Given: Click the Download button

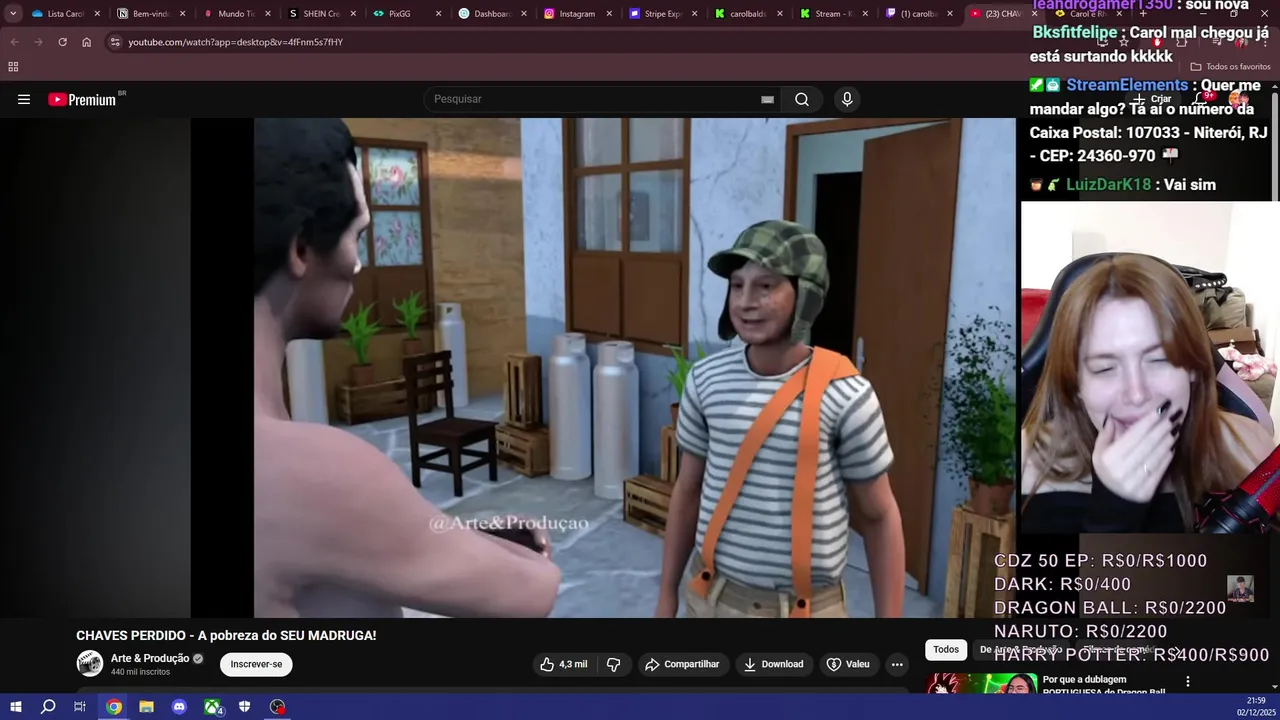Looking at the screenshot, I should [773, 664].
